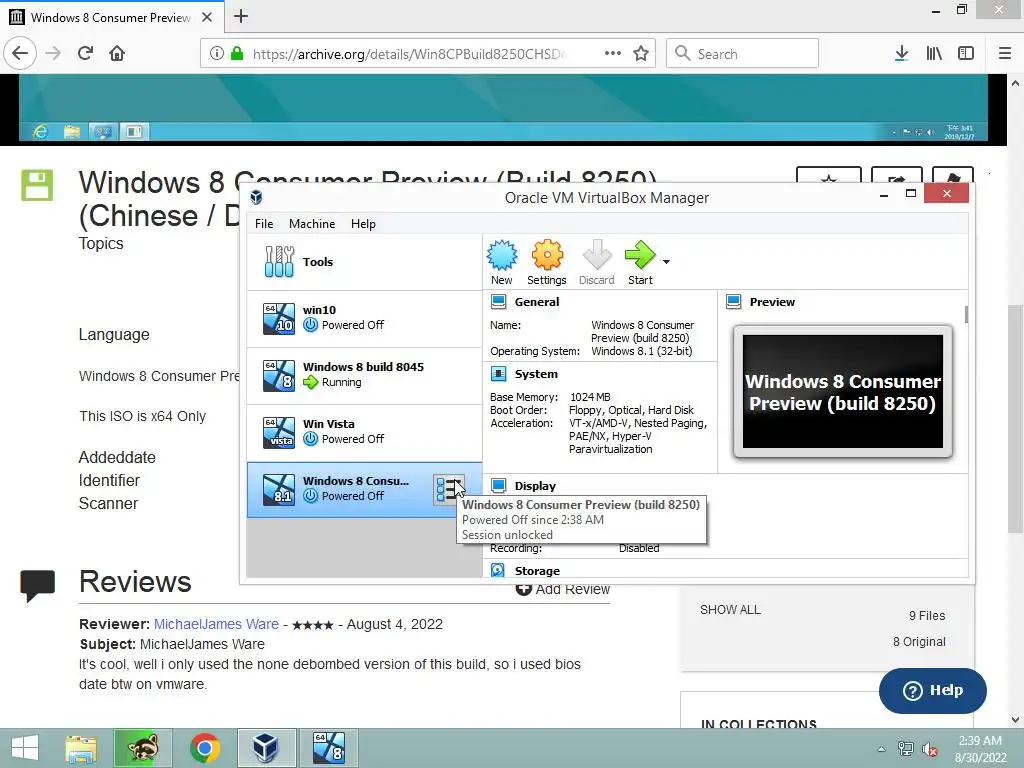This screenshot has height=768, width=1024.
Task: Open the Start button dropdown arrow
Action: point(666,262)
